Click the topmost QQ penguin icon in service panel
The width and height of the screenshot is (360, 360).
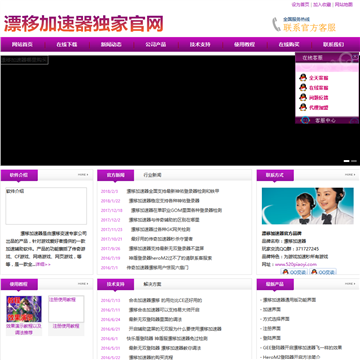(x=303, y=78)
